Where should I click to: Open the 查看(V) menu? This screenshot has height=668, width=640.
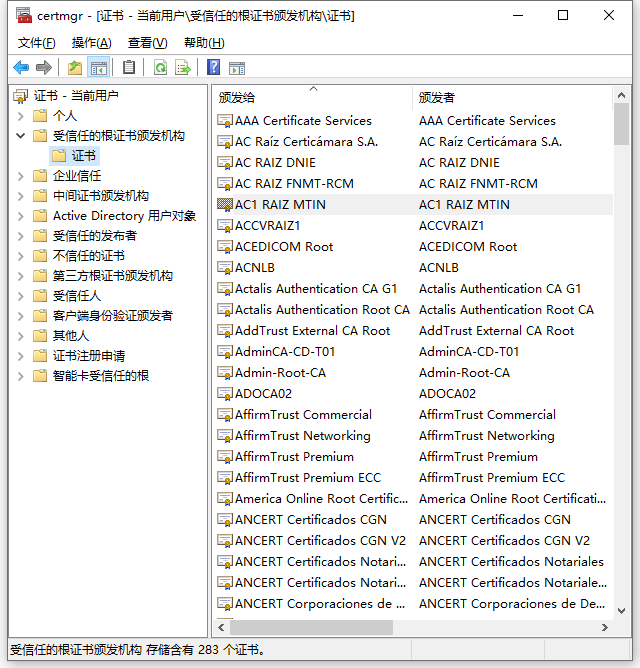[147, 43]
